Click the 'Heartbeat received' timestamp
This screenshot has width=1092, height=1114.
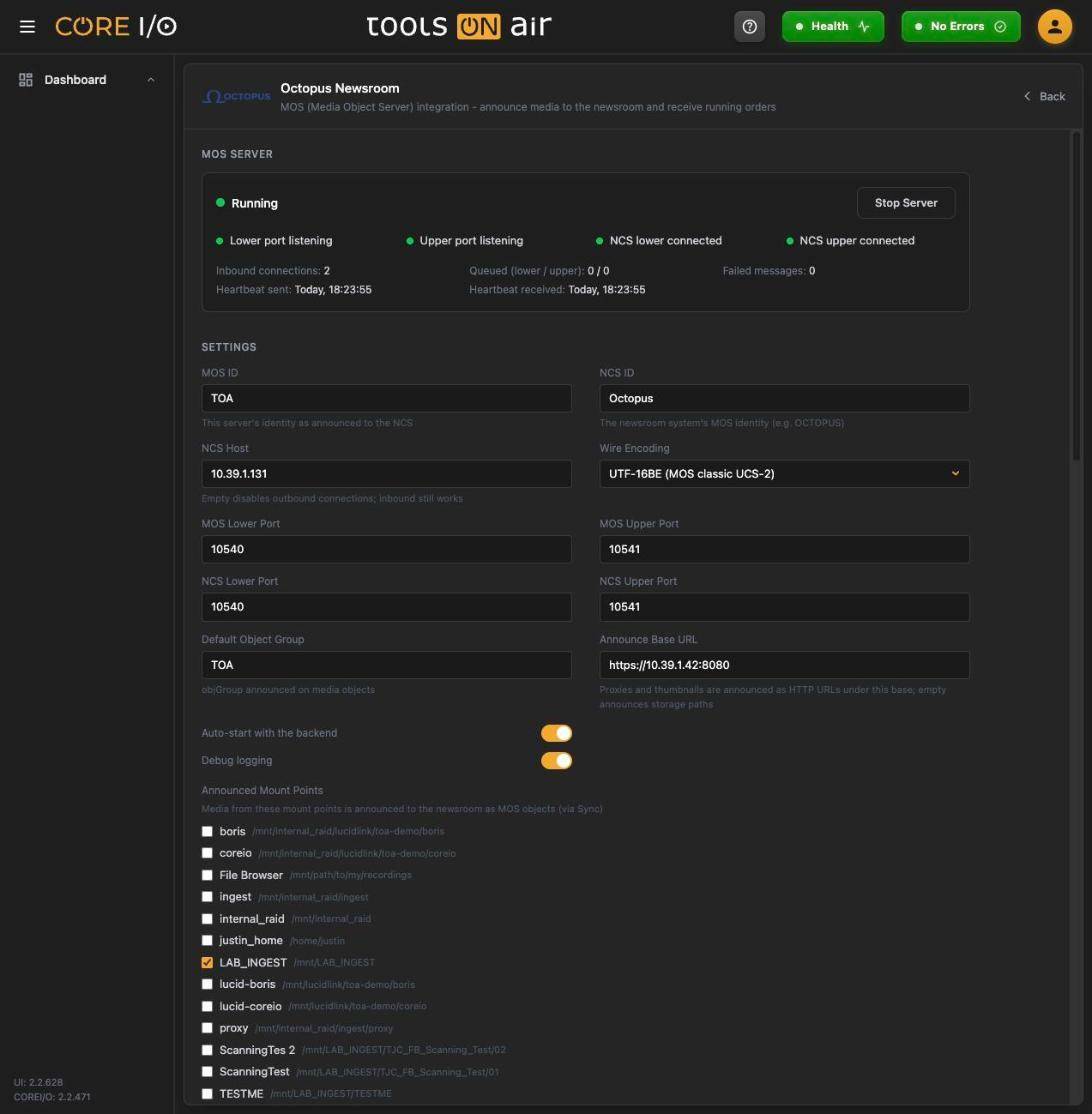click(x=607, y=290)
